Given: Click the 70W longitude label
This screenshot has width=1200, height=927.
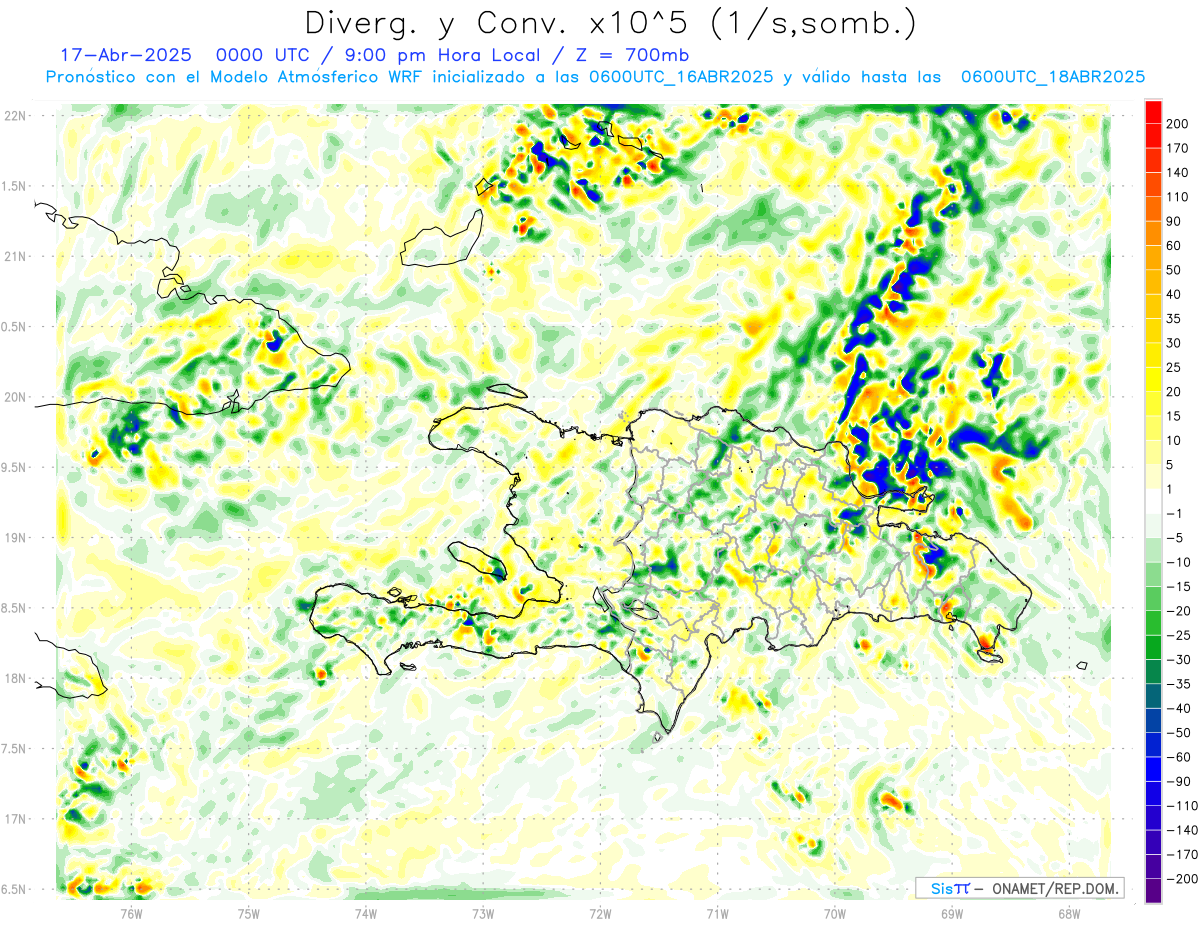Looking at the screenshot, I should point(834,913).
